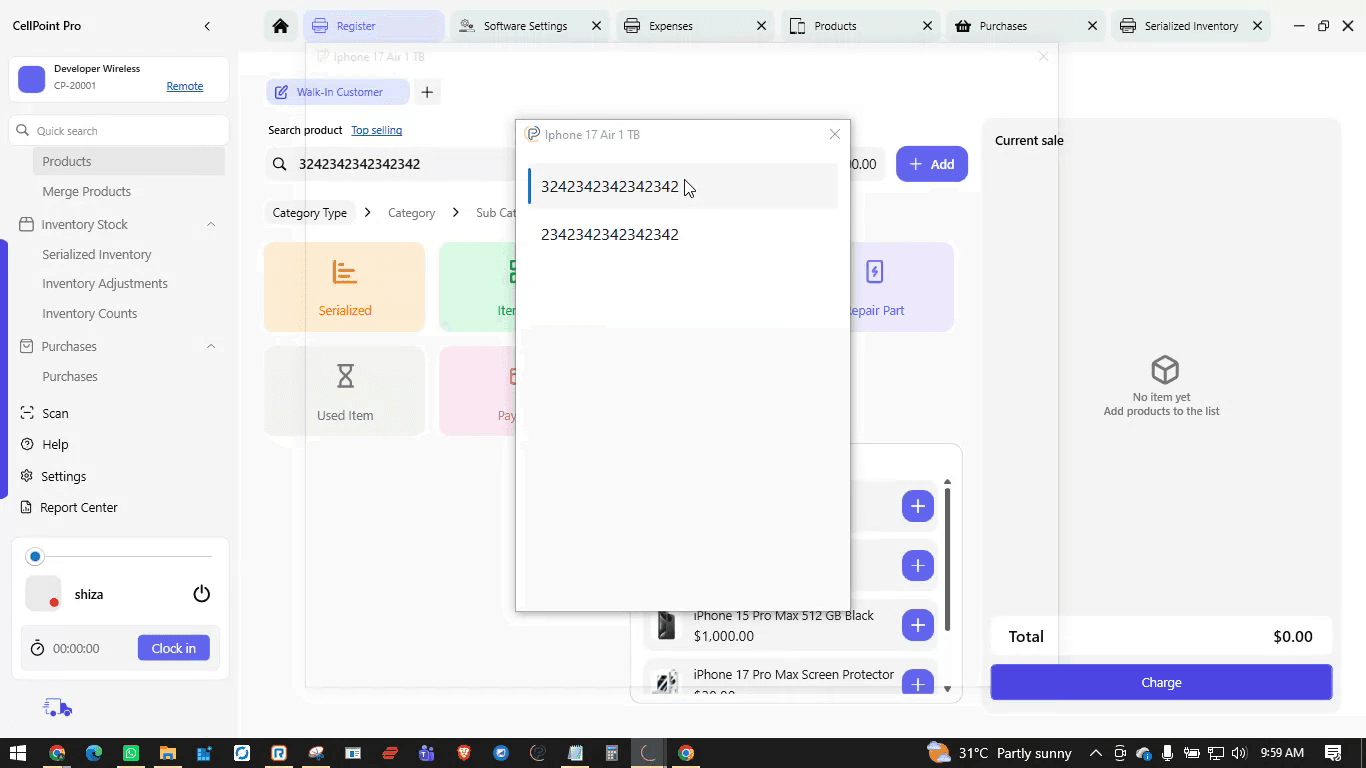Close the Serialized Inventory tab
The width and height of the screenshot is (1366, 768).
1257,26
